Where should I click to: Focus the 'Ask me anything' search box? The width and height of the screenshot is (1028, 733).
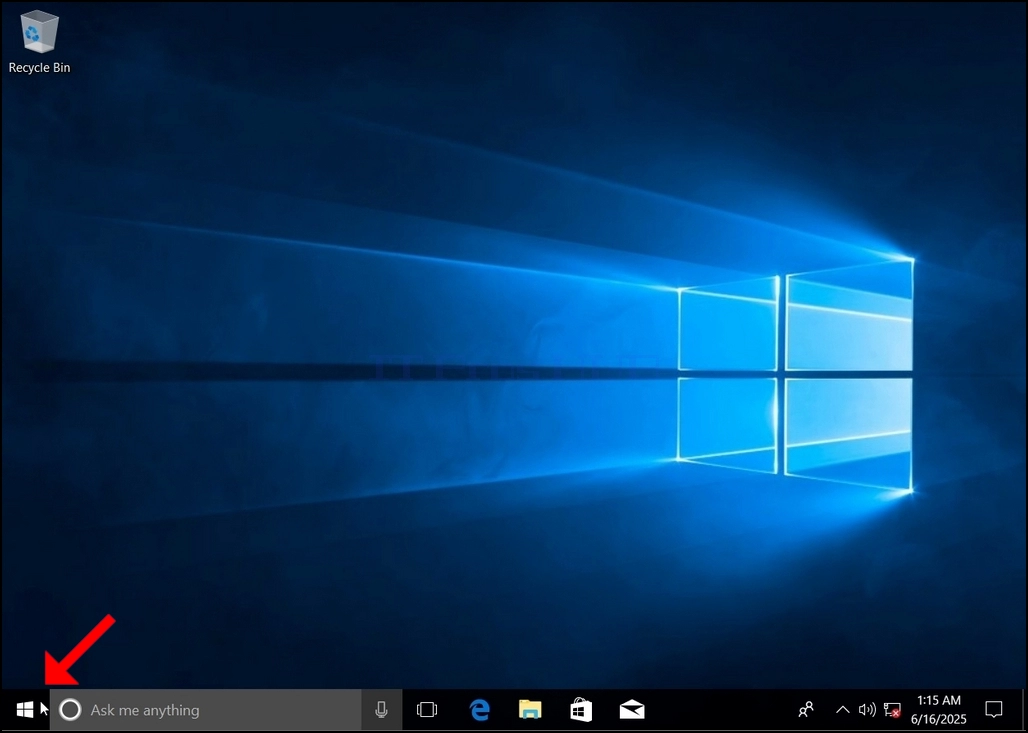coord(205,709)
